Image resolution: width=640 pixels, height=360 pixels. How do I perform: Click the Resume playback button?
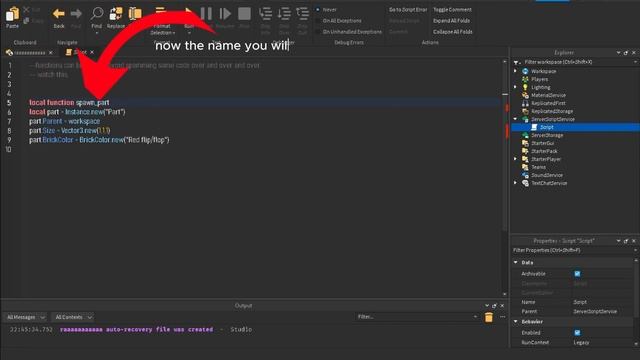coord(225,14)
